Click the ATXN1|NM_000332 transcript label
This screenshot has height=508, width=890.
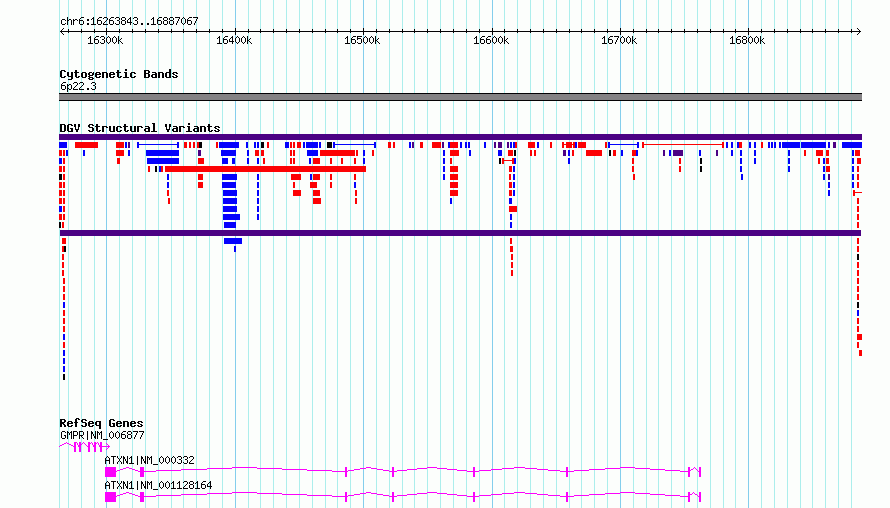click(x=149, y=460)
